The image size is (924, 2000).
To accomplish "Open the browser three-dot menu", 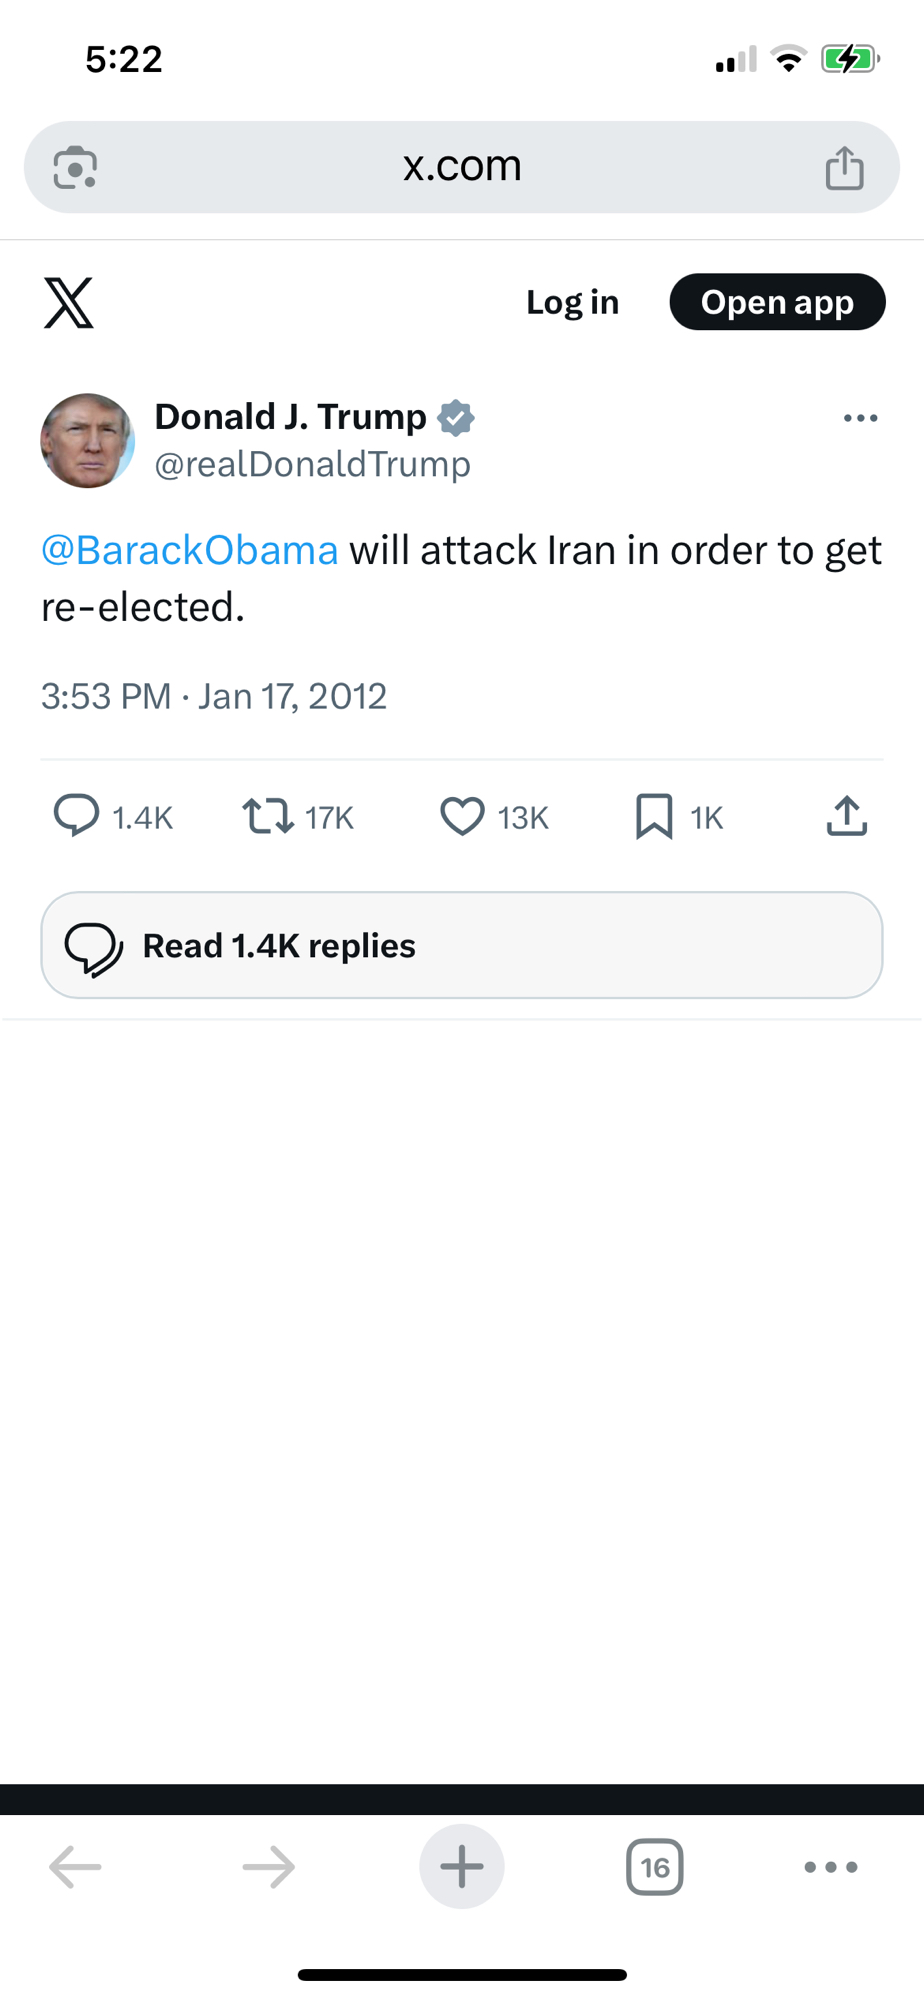I will click(x=830, y=1866).
